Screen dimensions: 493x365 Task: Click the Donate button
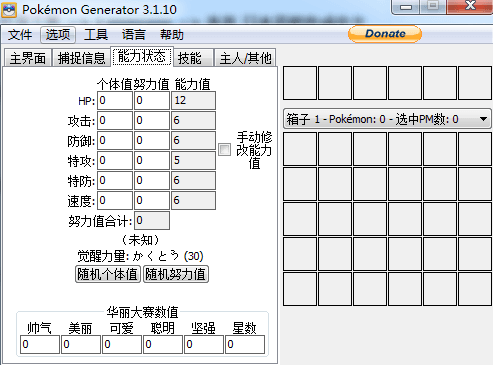385,34
